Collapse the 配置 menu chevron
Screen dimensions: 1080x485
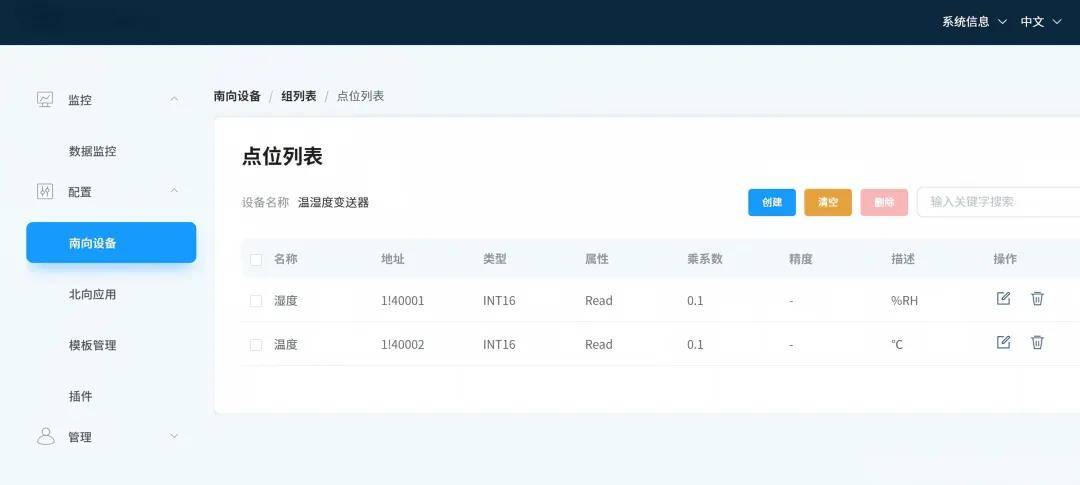coord(174,190)
